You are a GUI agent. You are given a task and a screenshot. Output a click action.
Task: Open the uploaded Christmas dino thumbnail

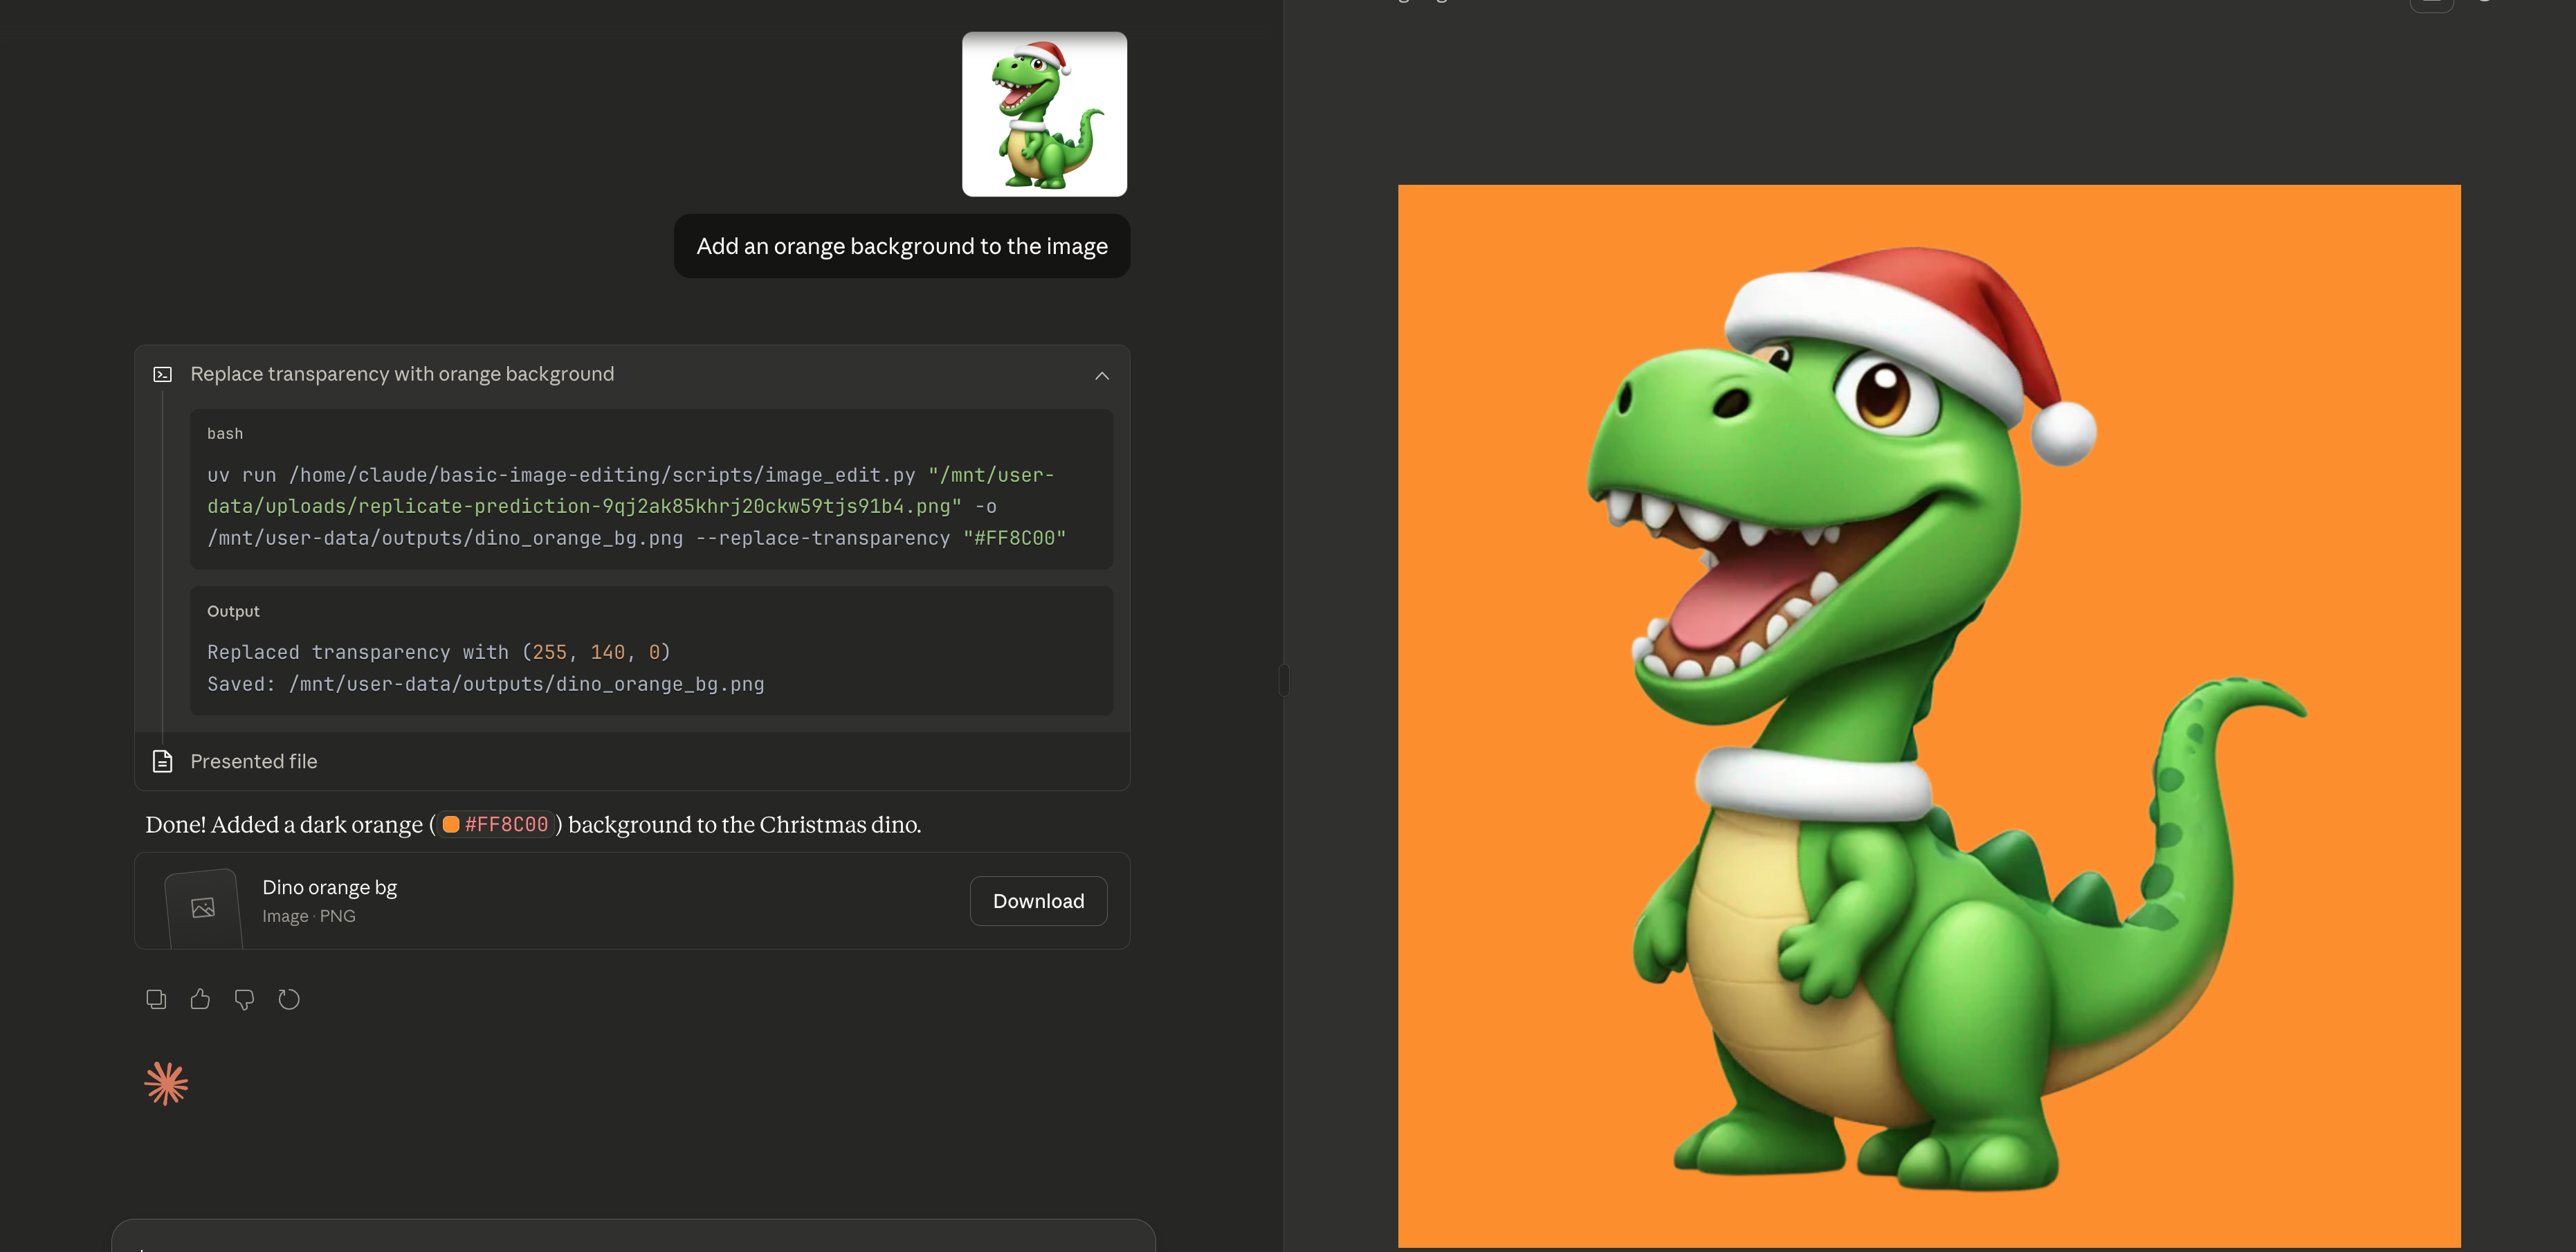click(1044, 114)
